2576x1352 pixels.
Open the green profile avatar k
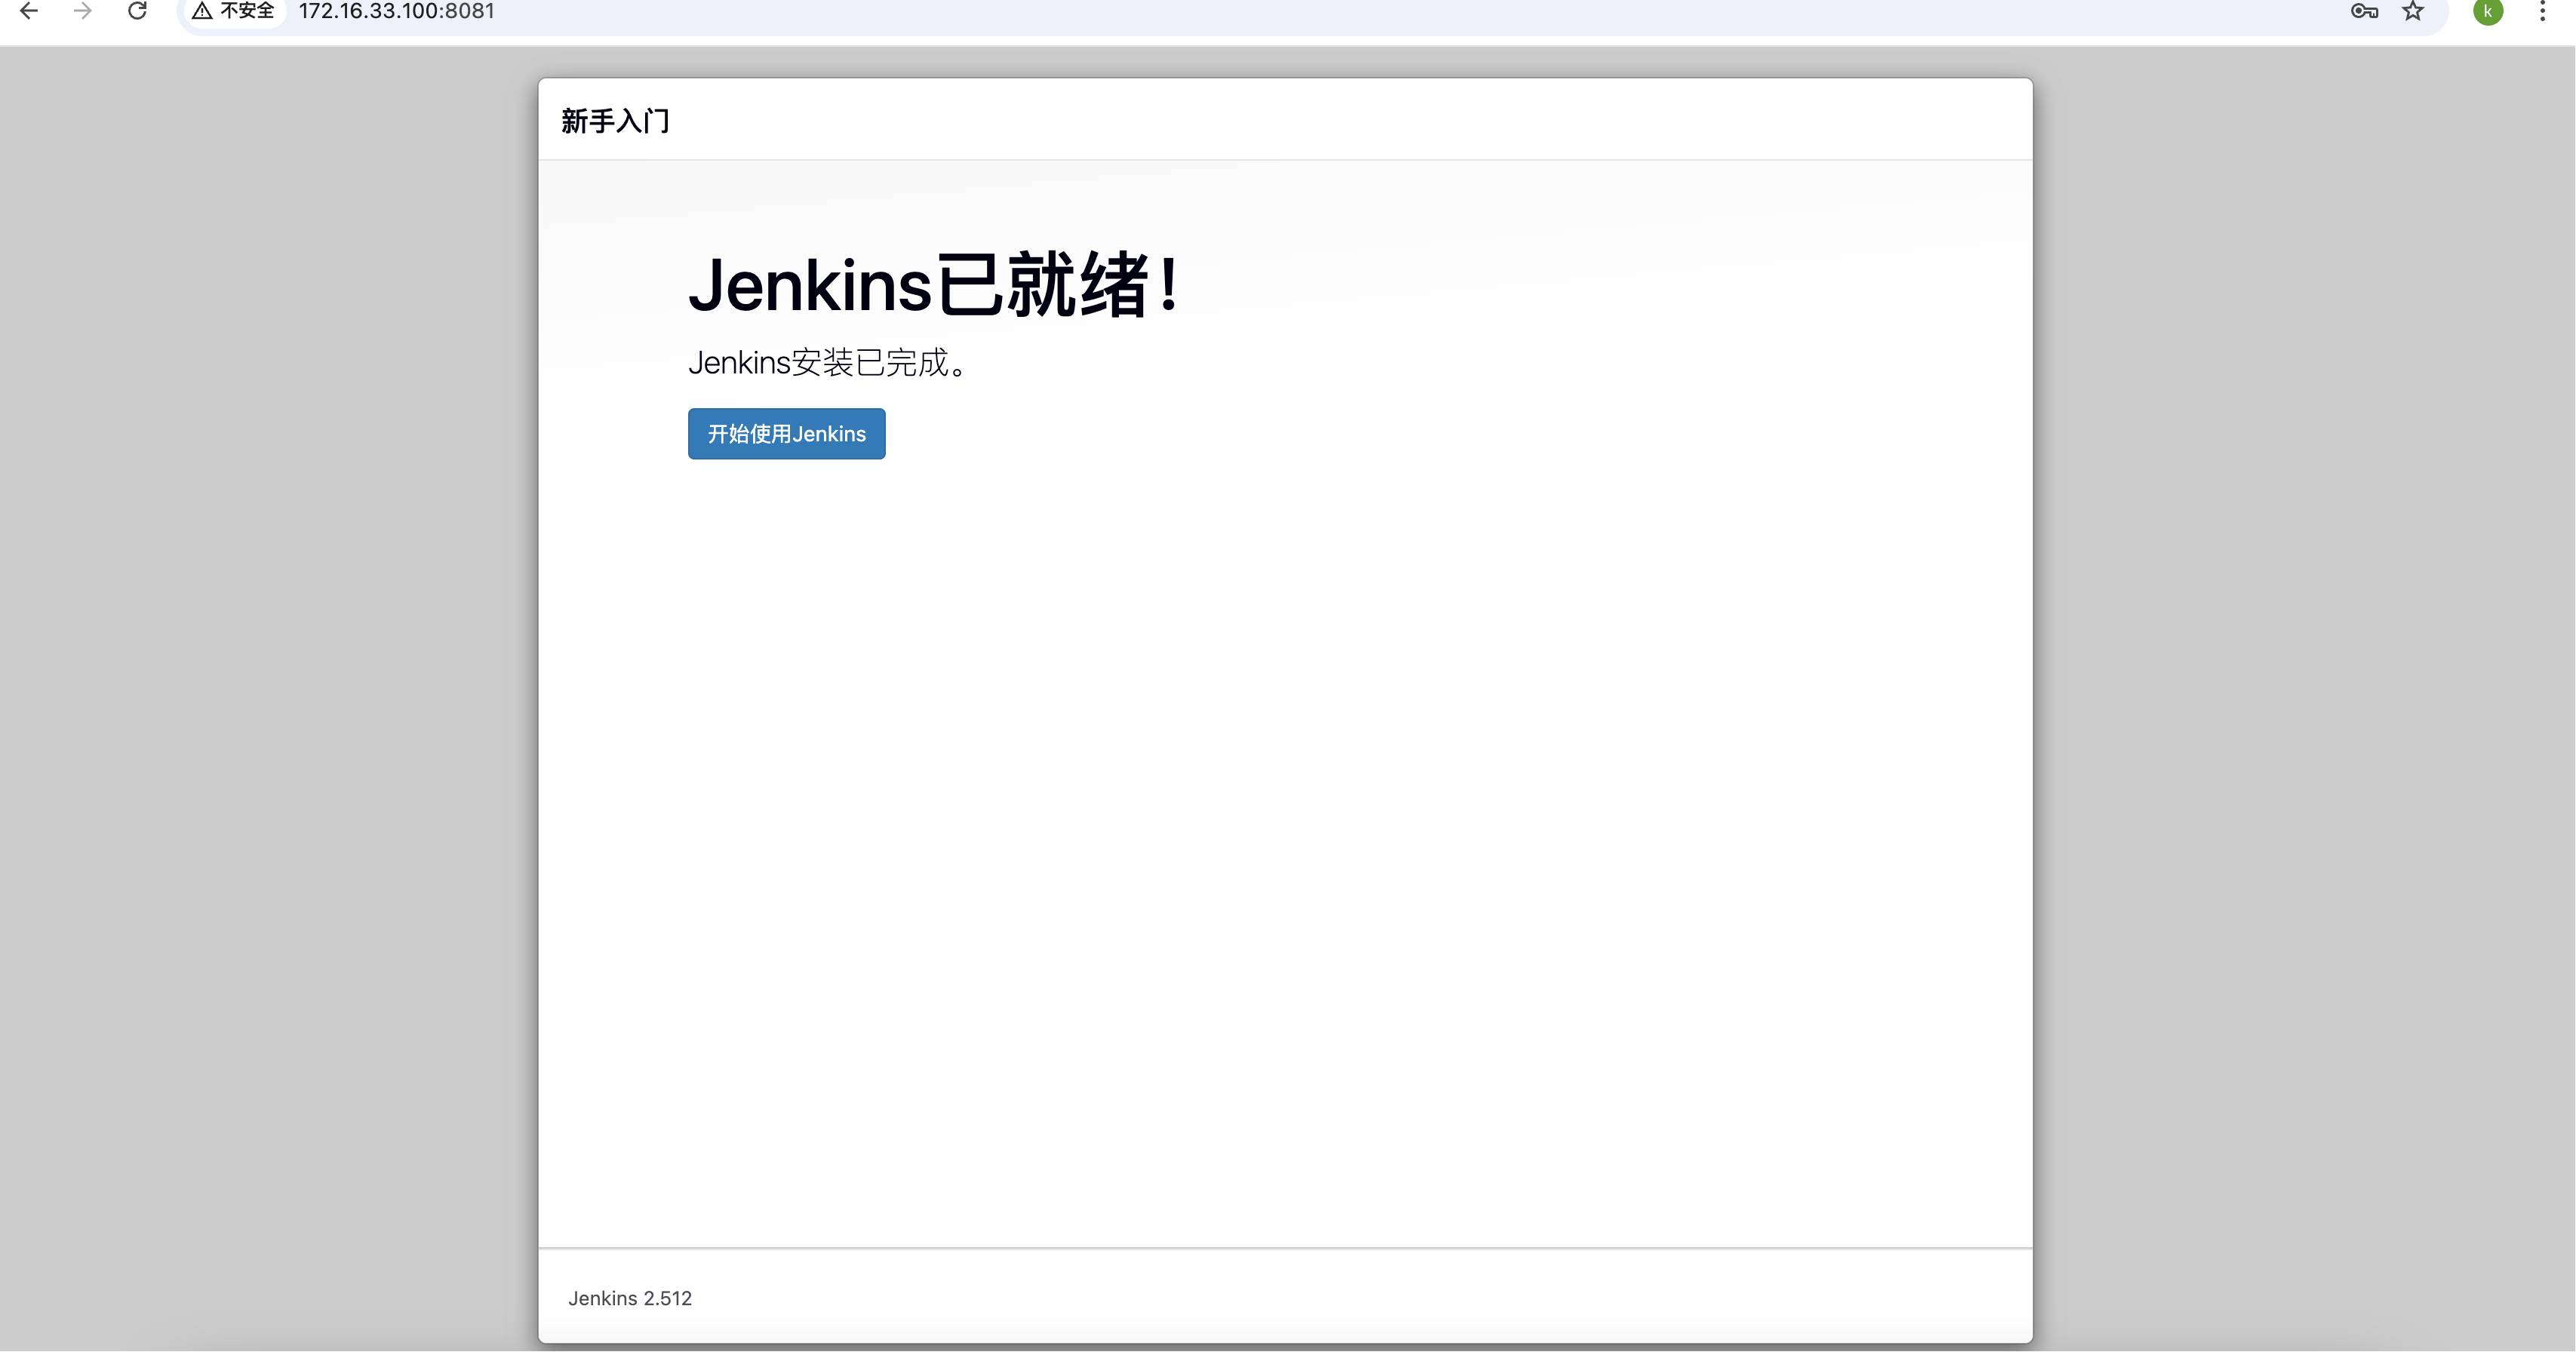coord(2488,11)
